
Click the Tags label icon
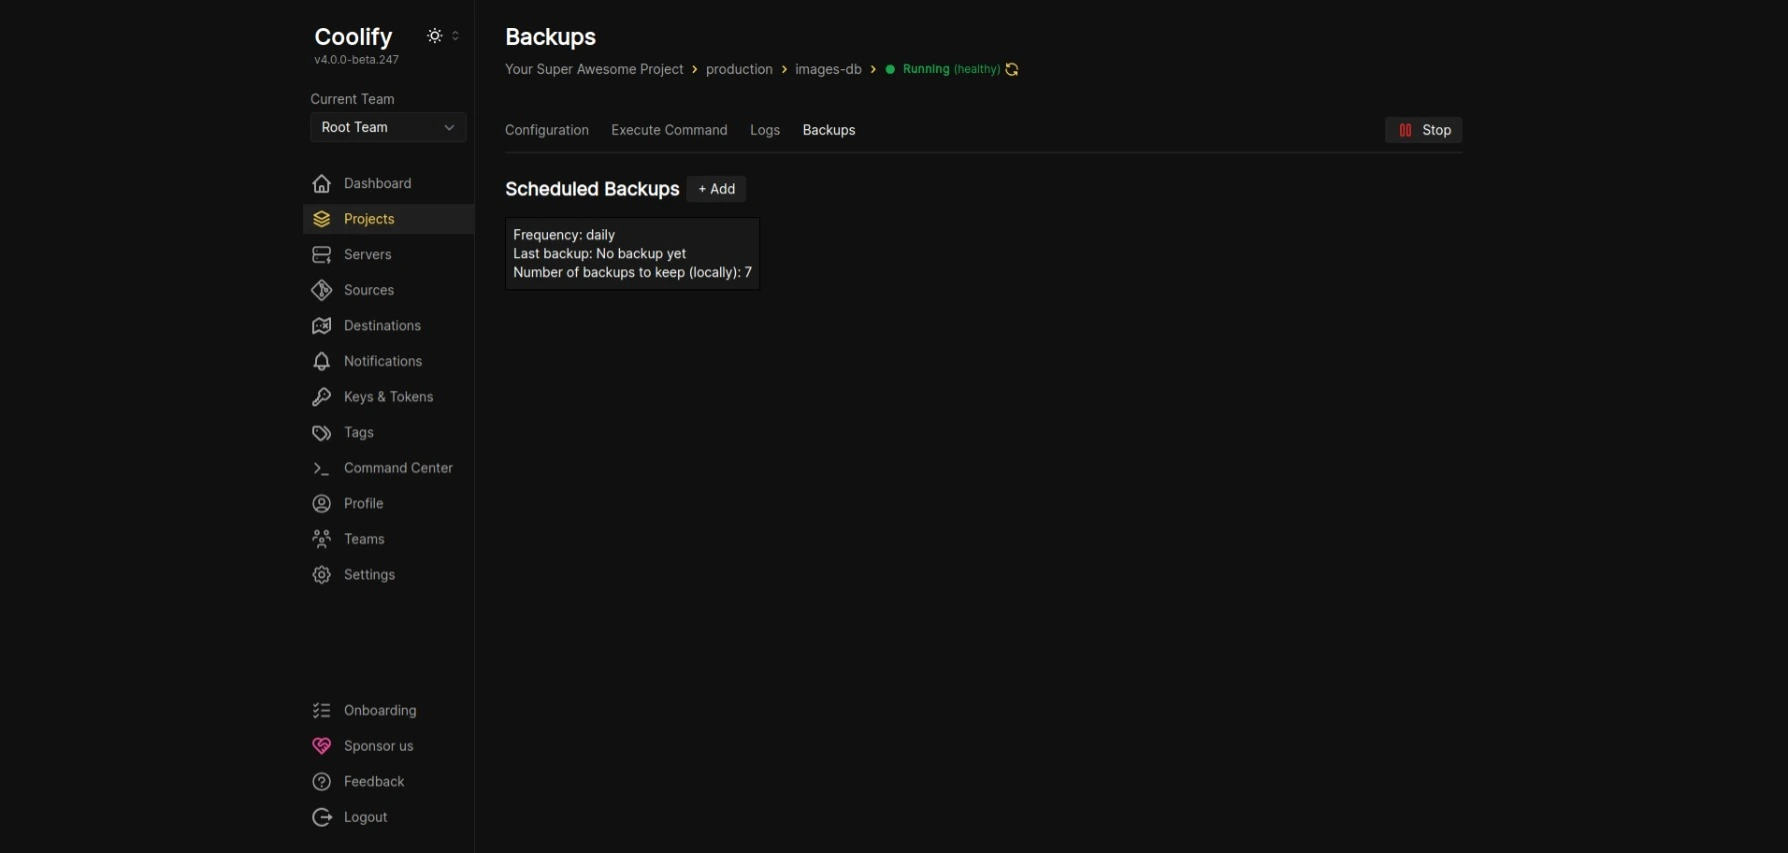(x=321, y=433)
